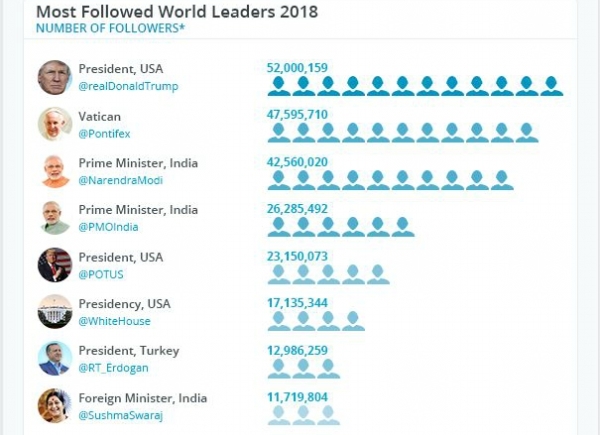Open the @PMOIndia handle link
The height and width of the screenshot is (435, 600).
point(108,227)
